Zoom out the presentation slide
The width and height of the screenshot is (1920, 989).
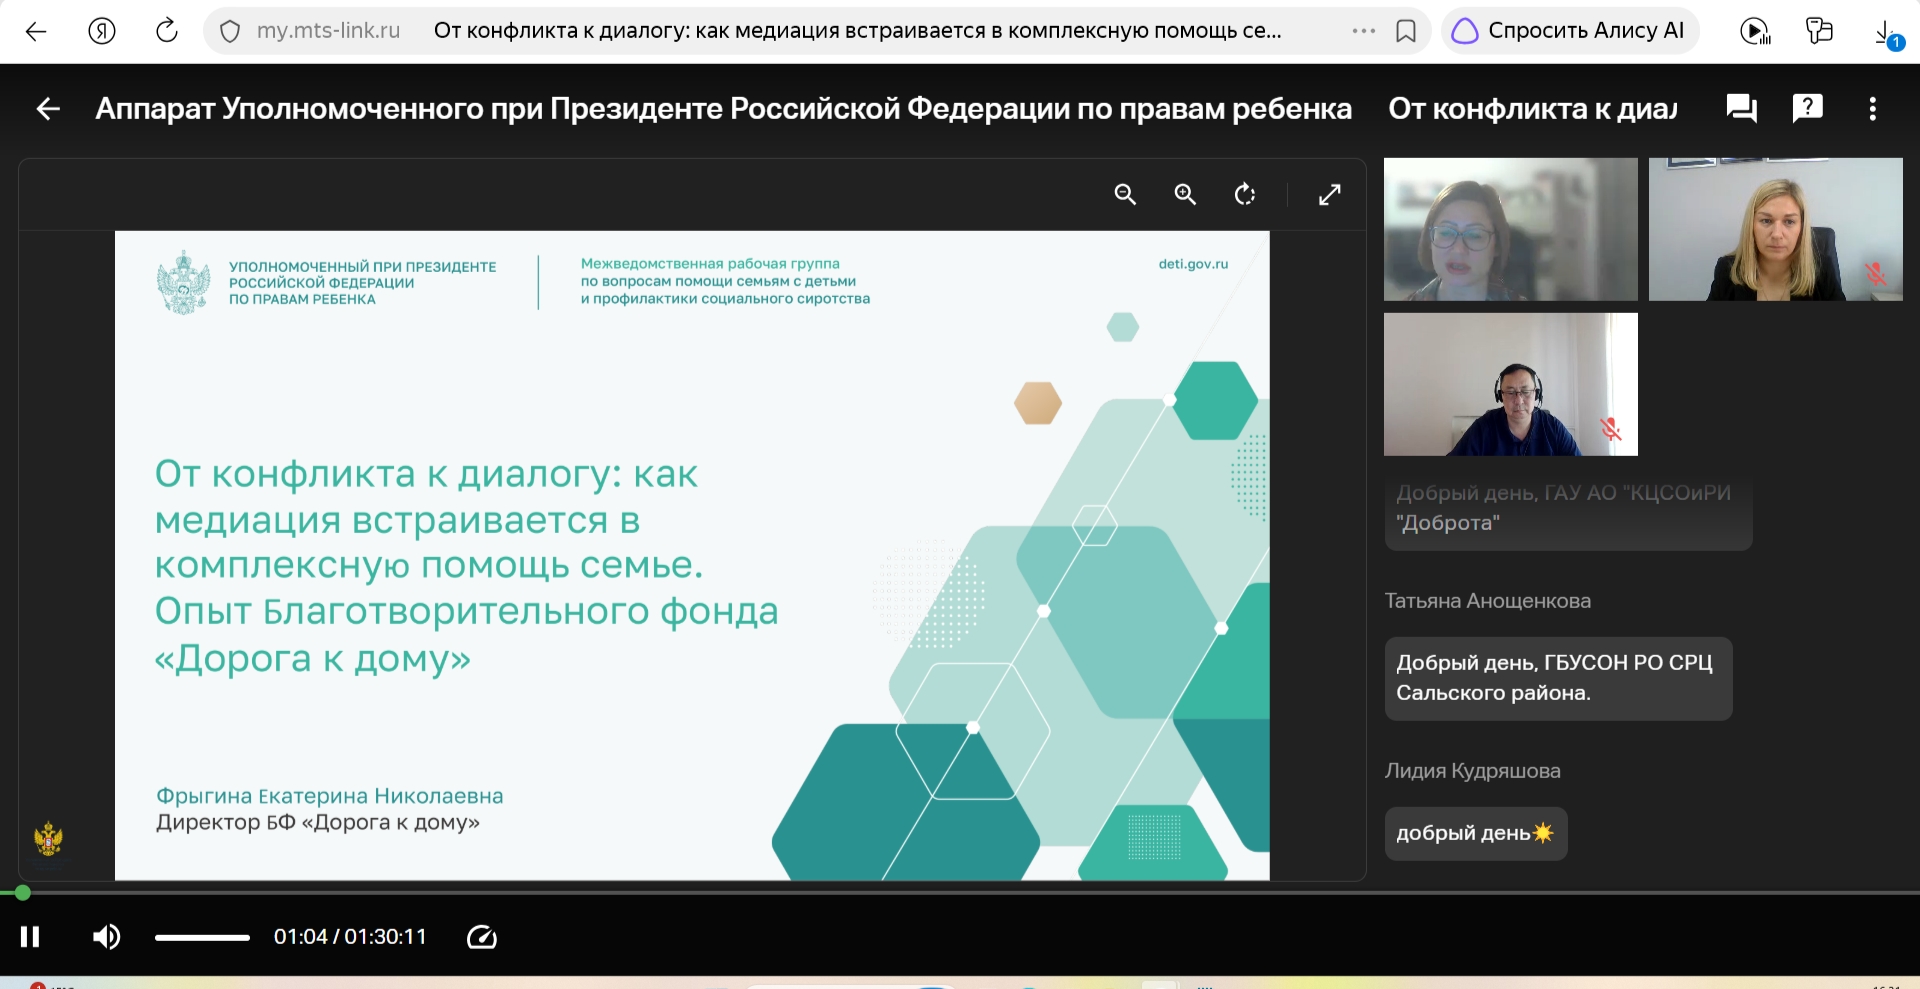click(1125, 194)
